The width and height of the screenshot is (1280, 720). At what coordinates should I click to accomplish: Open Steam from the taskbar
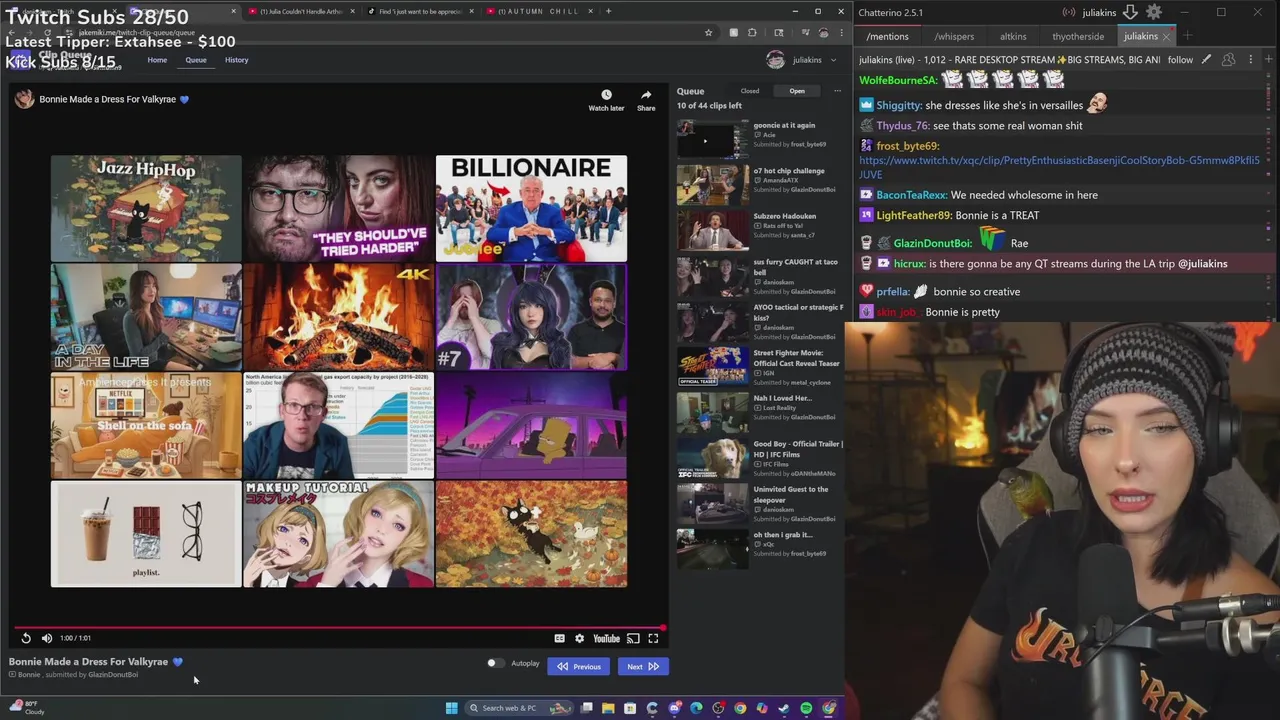[784, 708]
